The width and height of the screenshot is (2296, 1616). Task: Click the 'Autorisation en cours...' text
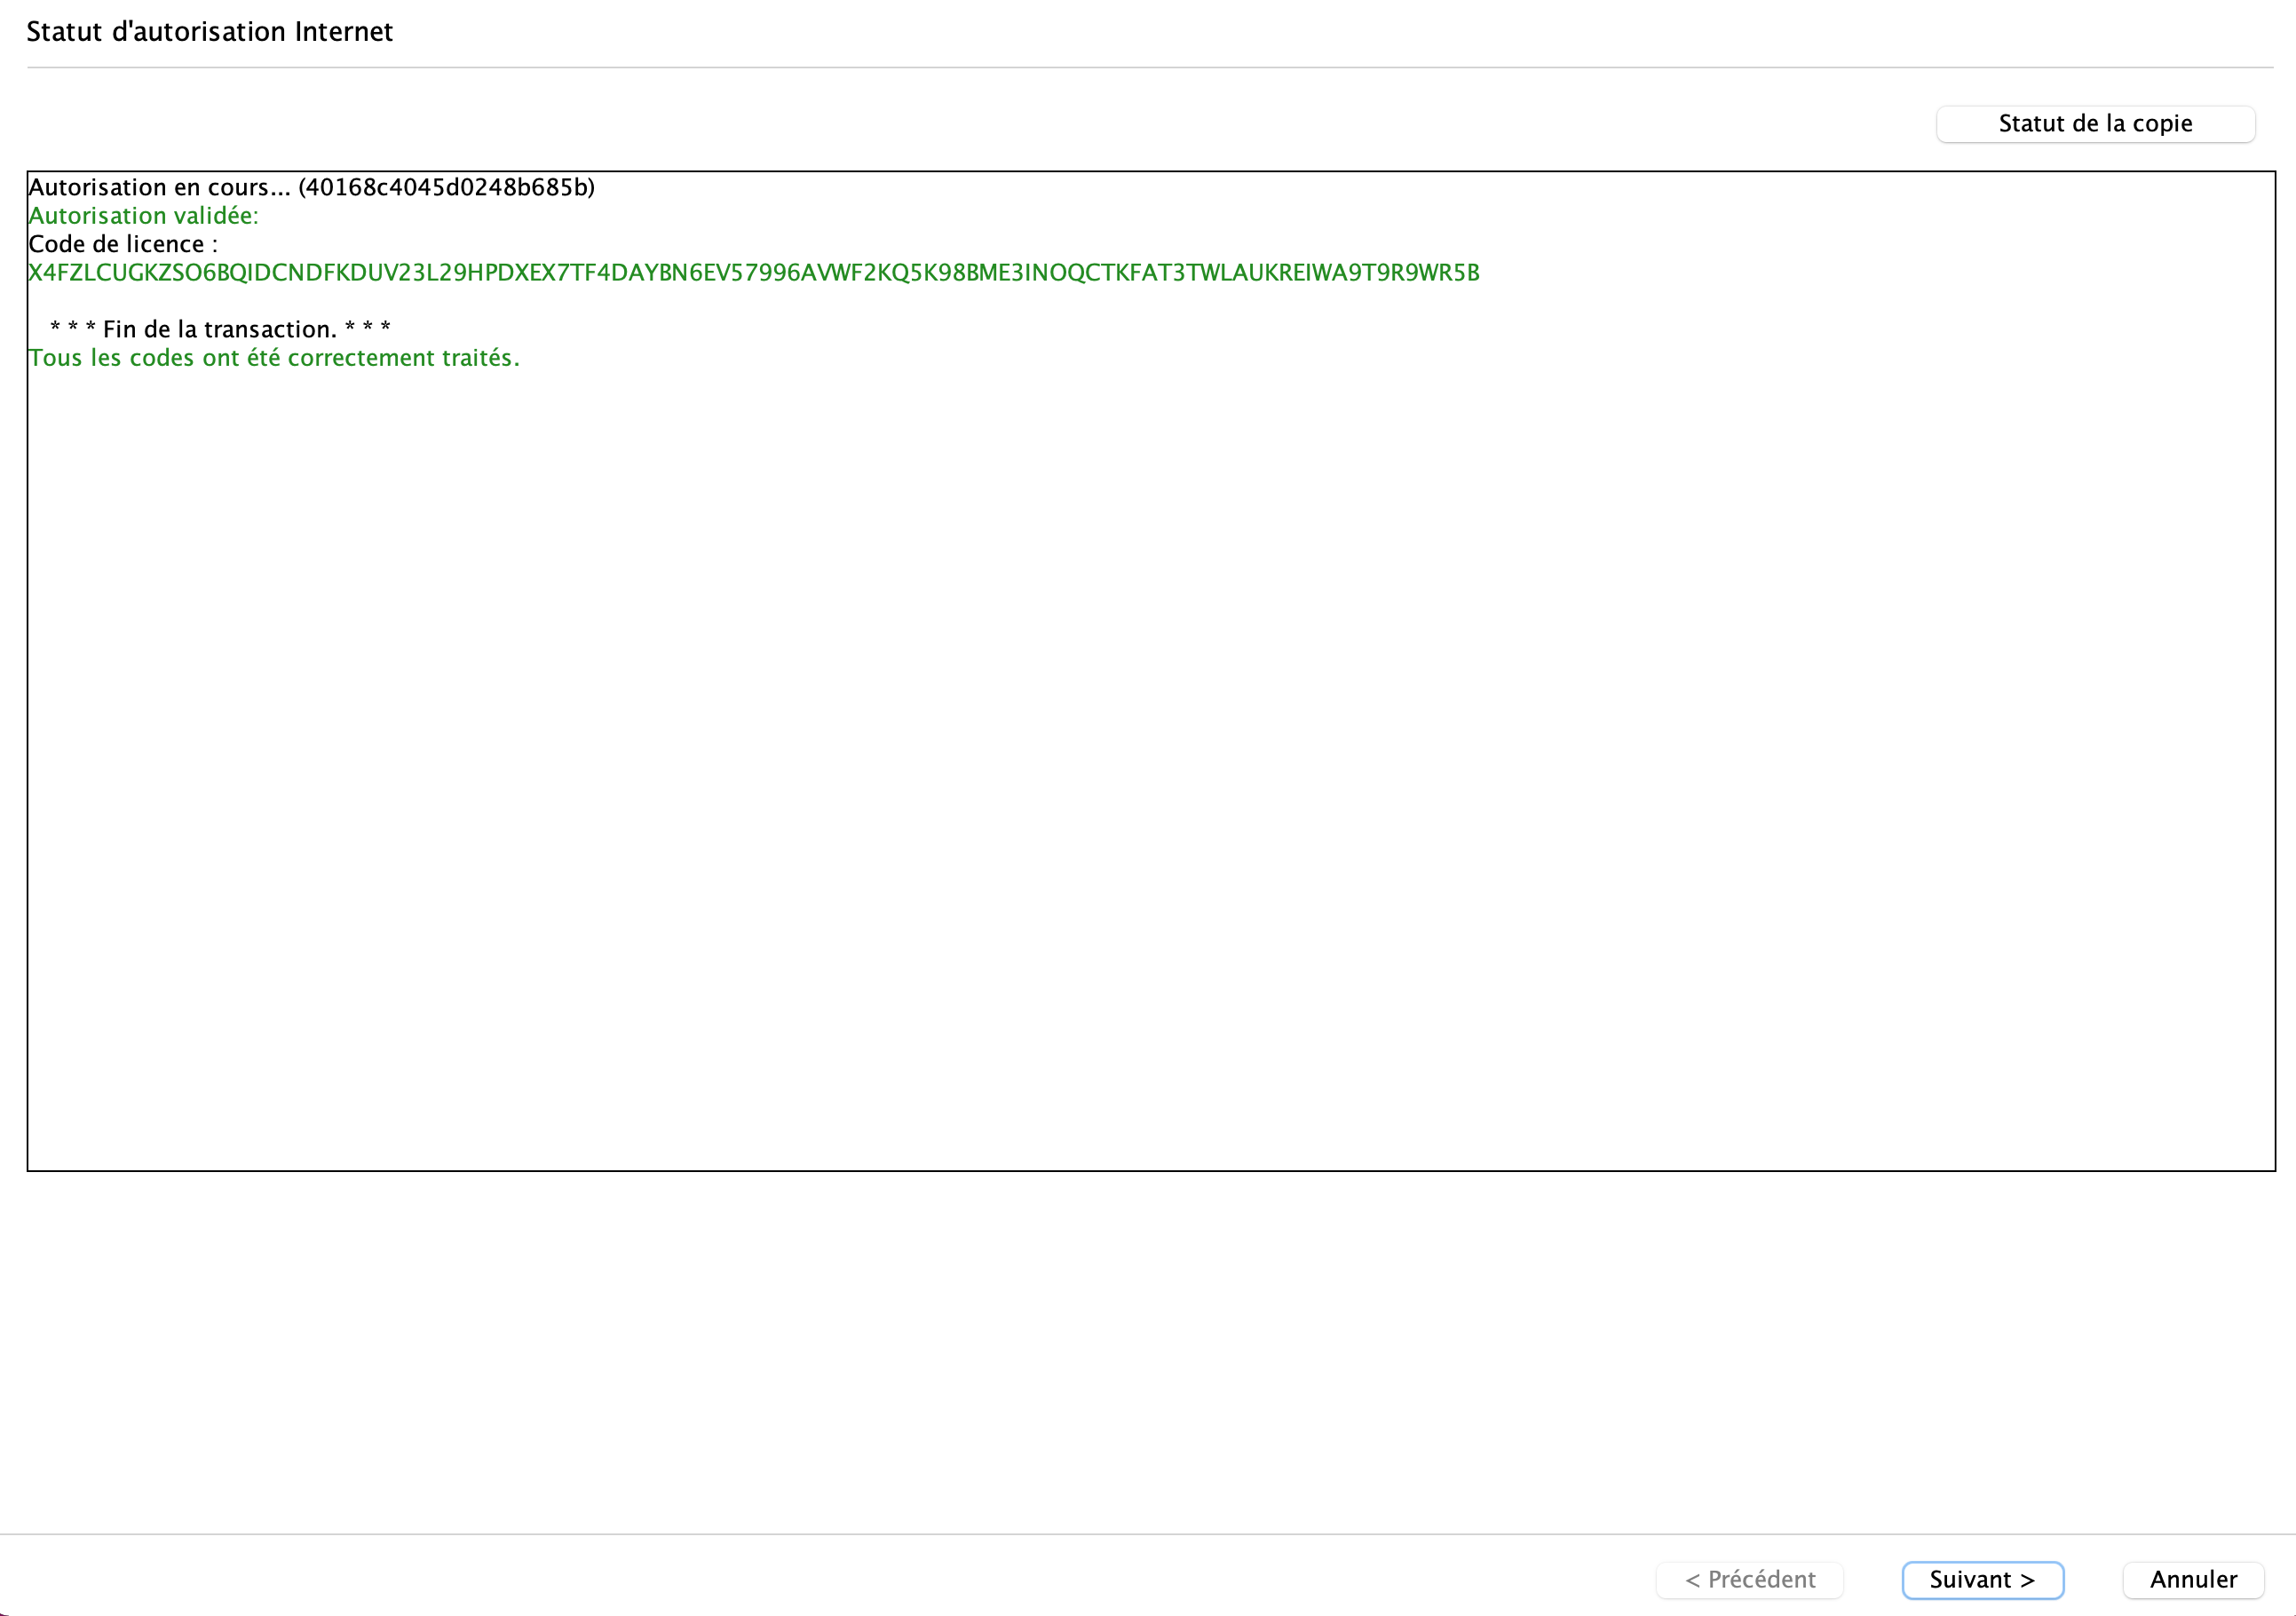pos(160,188)
